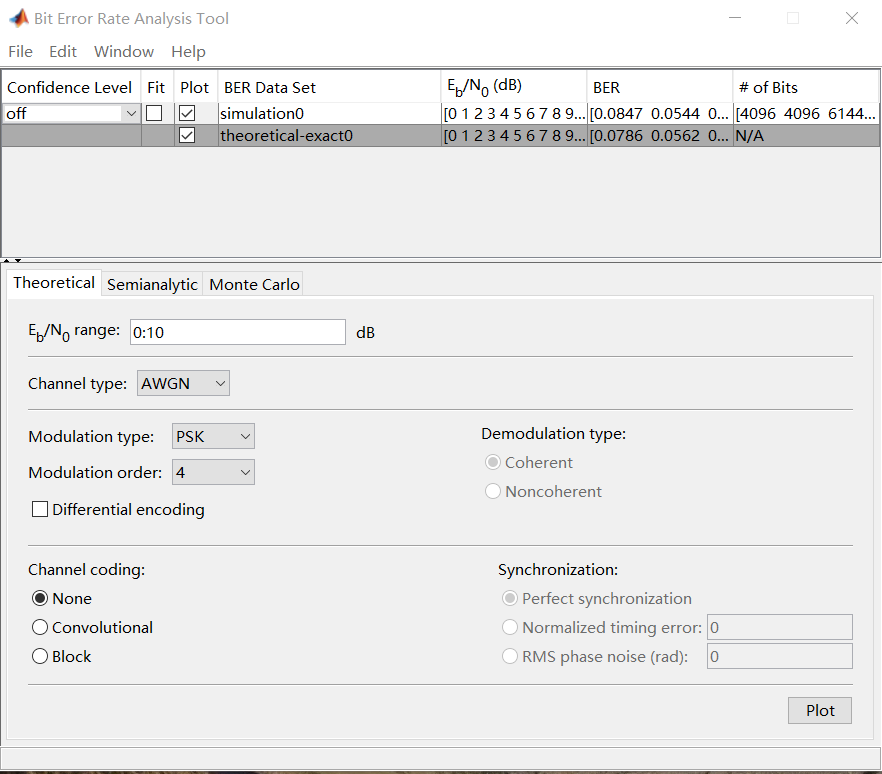Switch to the Semianalytic tab
The height and width of the screenshot is (774, 882).
[x=152, y=285]
